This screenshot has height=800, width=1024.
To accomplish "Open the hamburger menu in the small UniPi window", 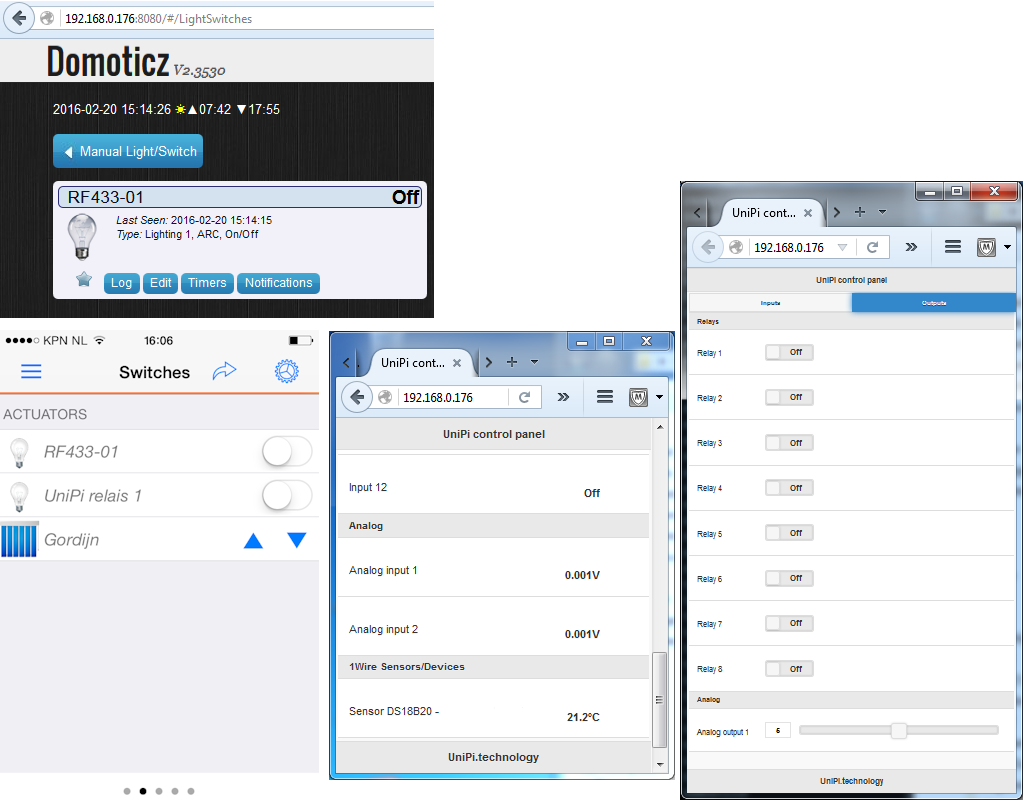I will 605,396.
